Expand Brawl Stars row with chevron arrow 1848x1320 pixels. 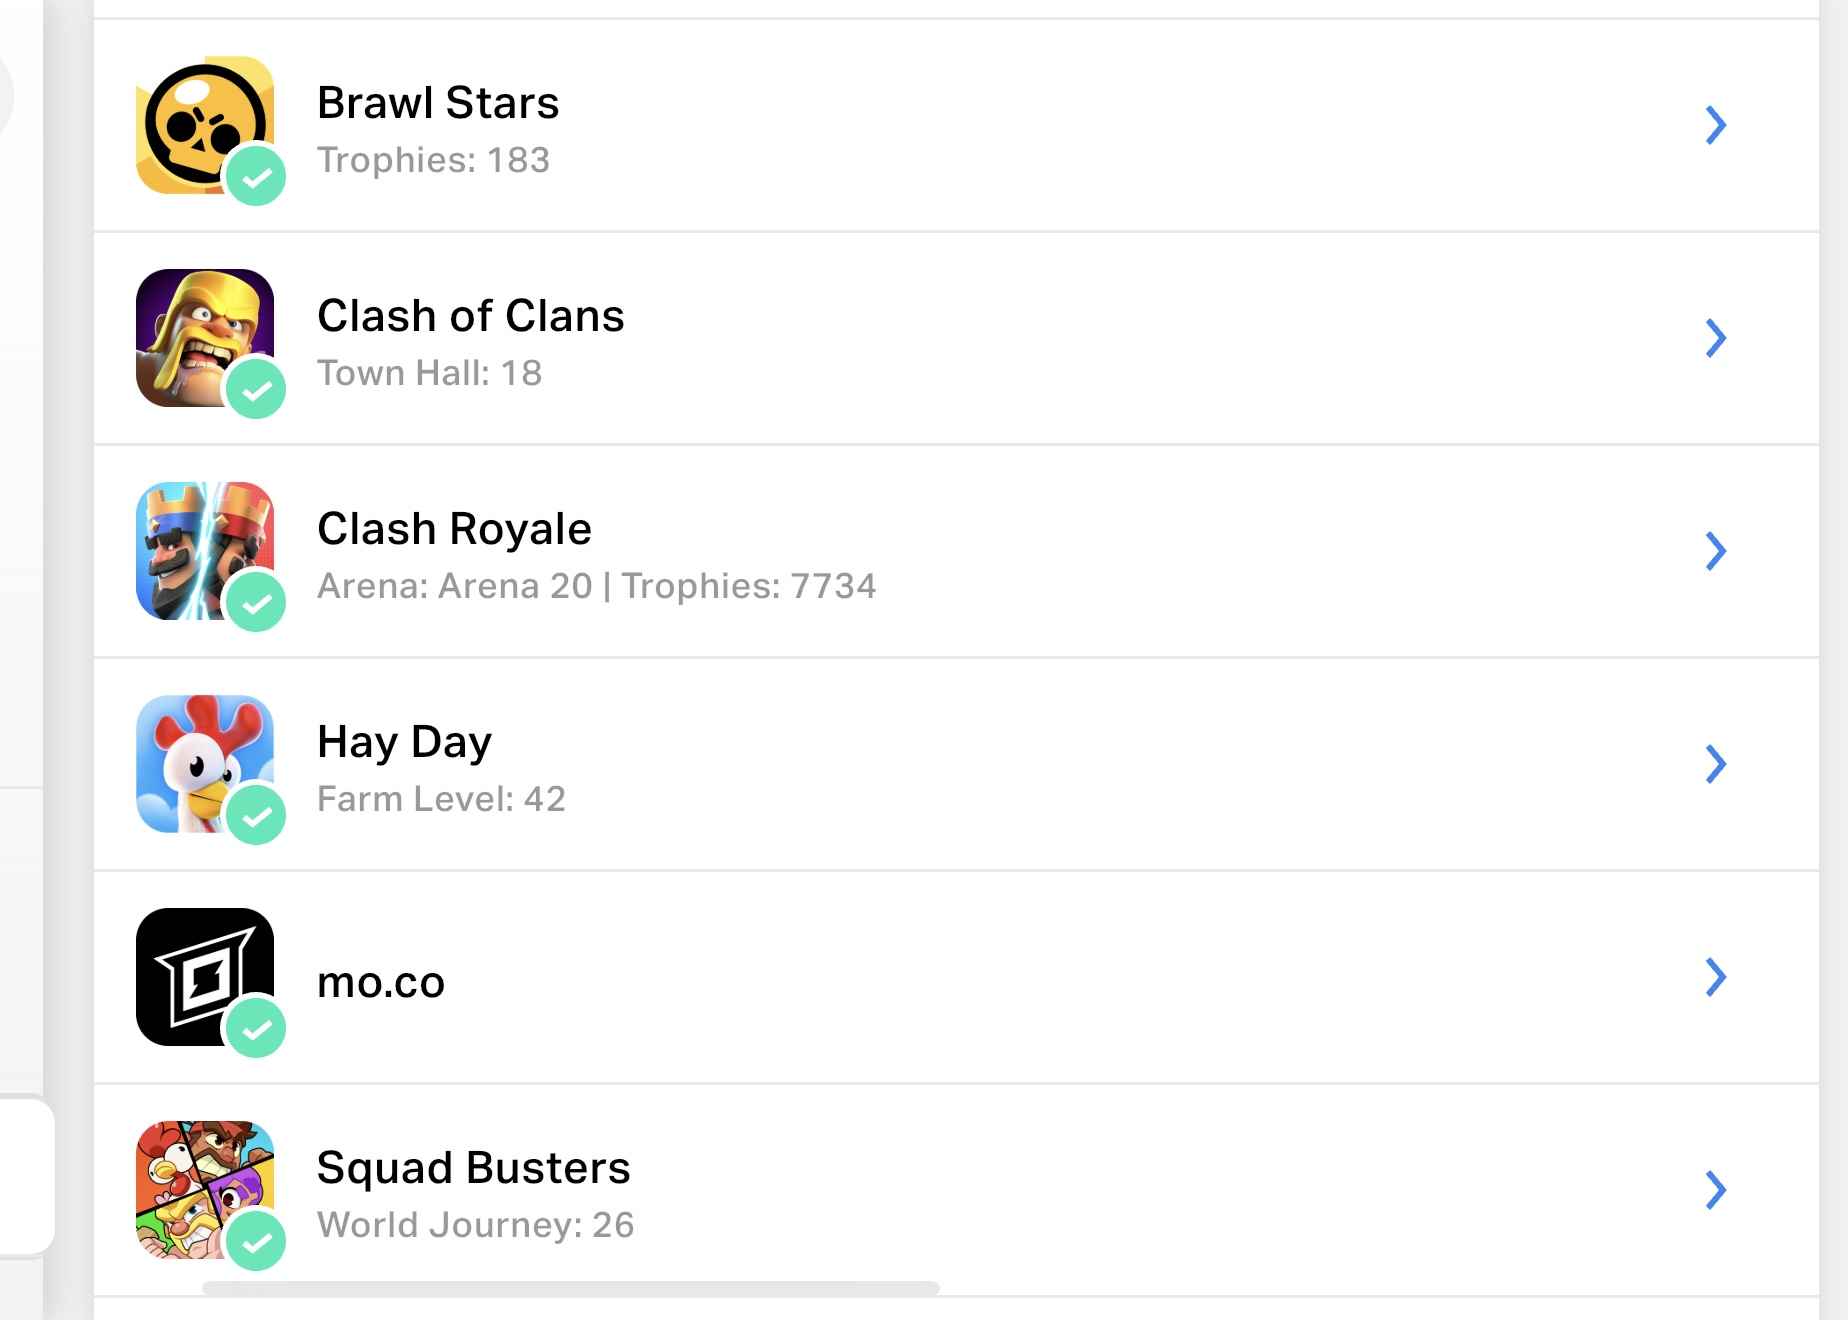(1716, 125)
